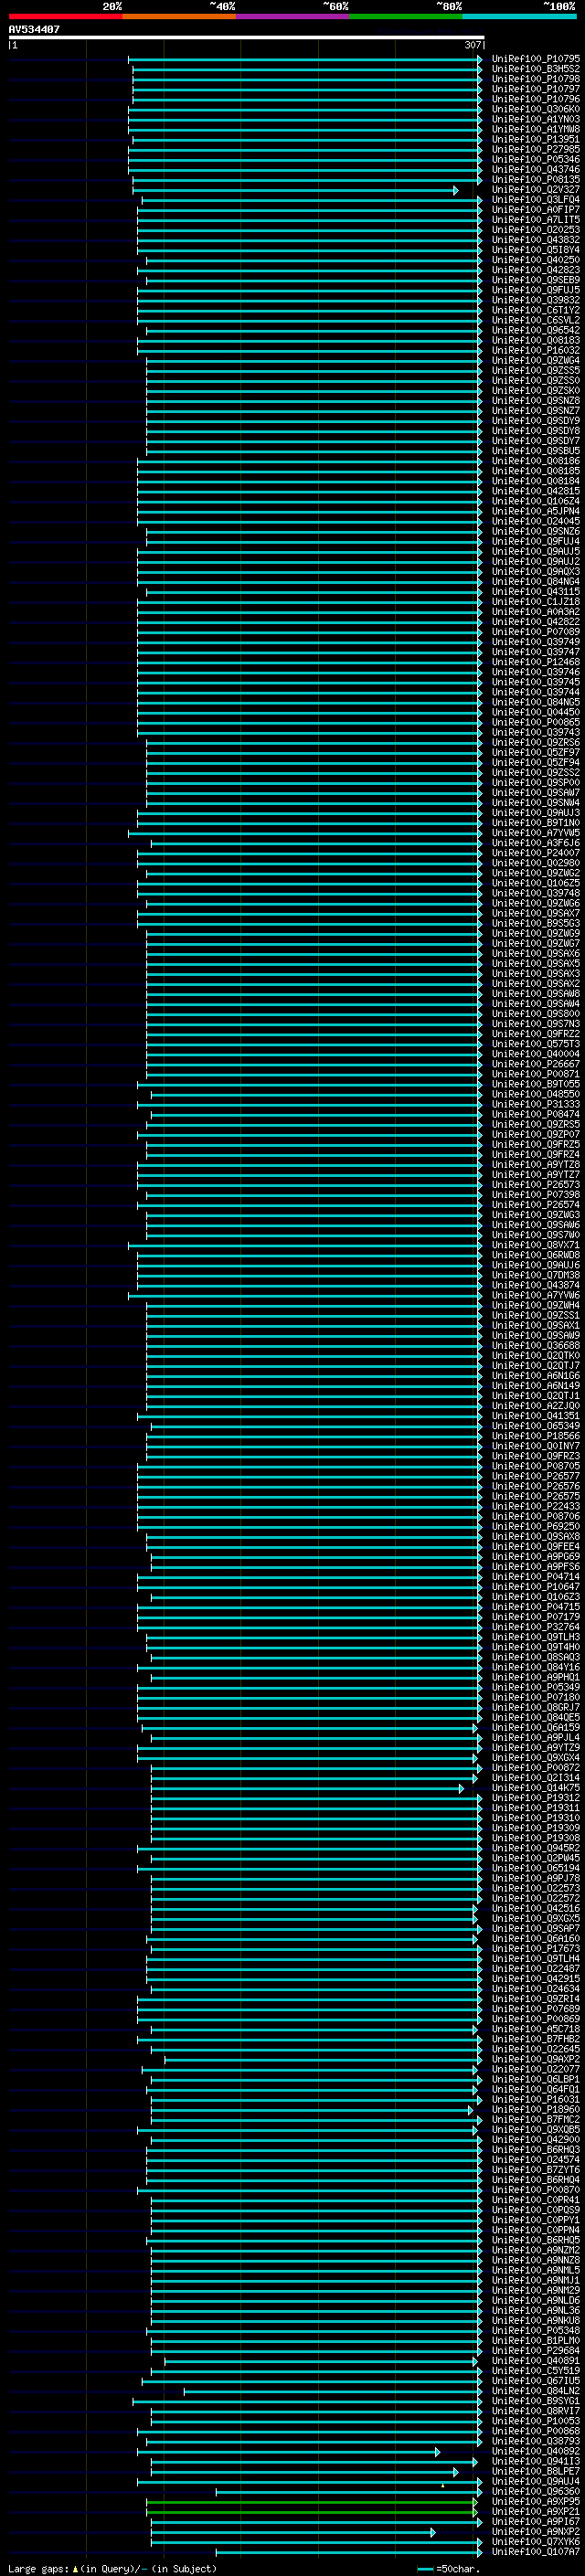Select hit label UniRef100_P16032
Screen dimensions: 585x2576
click(535, 350)
